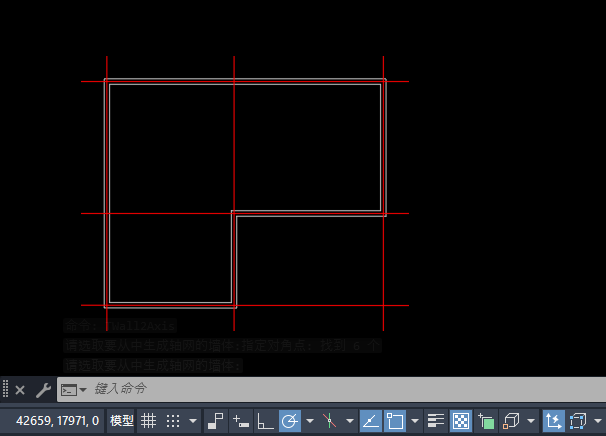Open isometric drafting plane dropdown

(x=350, y=421)
